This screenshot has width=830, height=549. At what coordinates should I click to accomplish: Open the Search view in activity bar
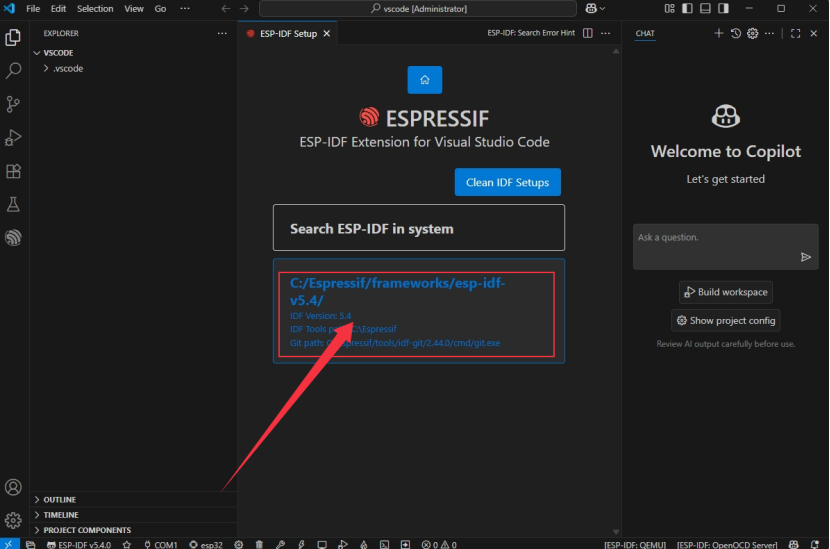click(x=13, y=70)
